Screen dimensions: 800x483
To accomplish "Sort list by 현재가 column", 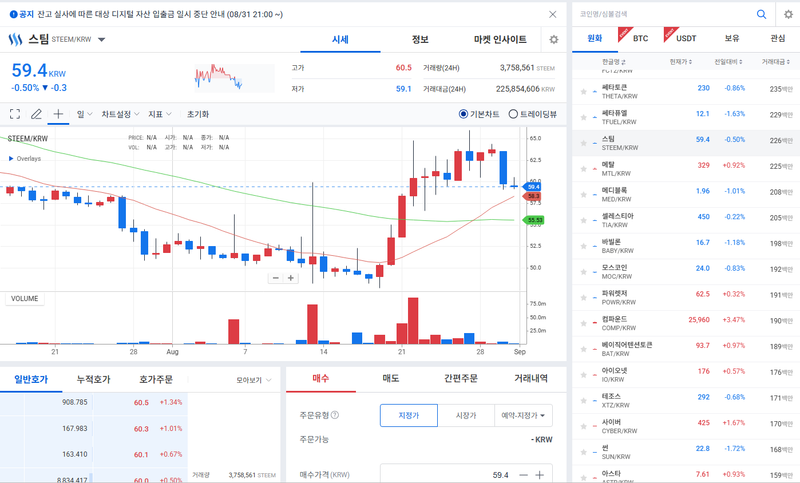I will pos(681,62).
